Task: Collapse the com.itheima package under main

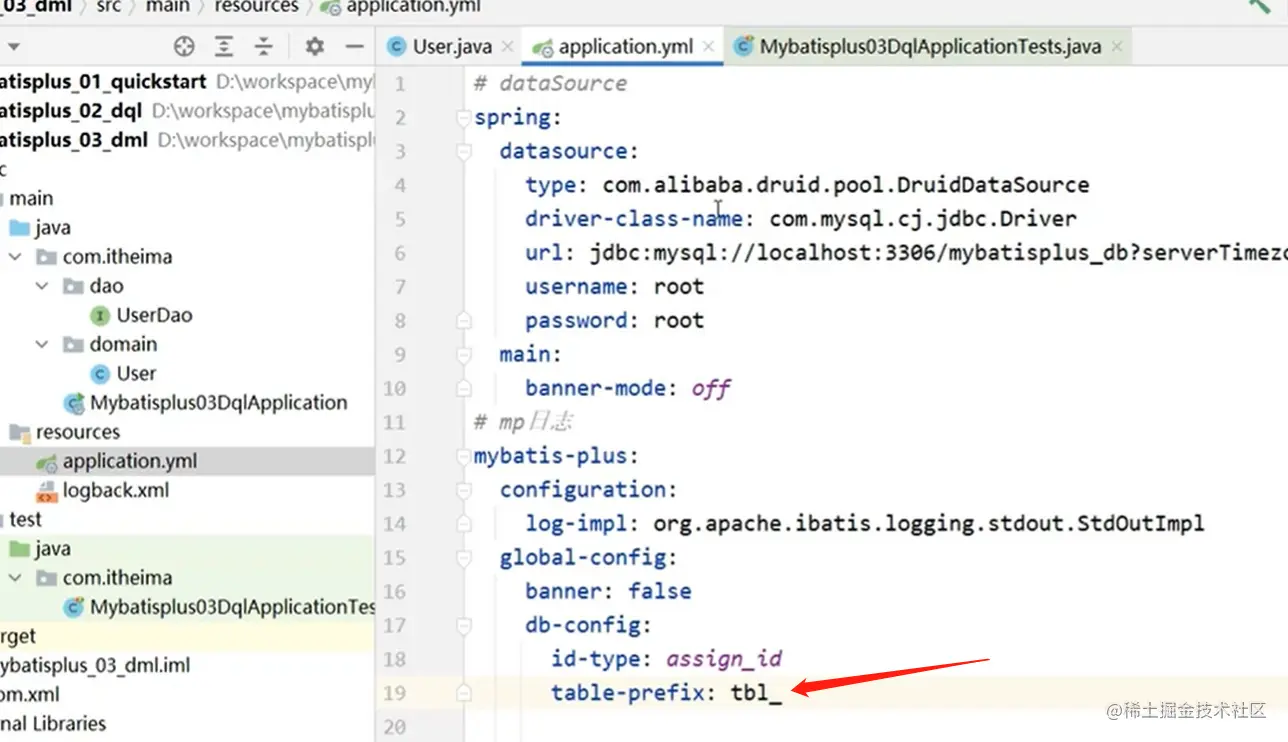Action: tap(15, 257)
